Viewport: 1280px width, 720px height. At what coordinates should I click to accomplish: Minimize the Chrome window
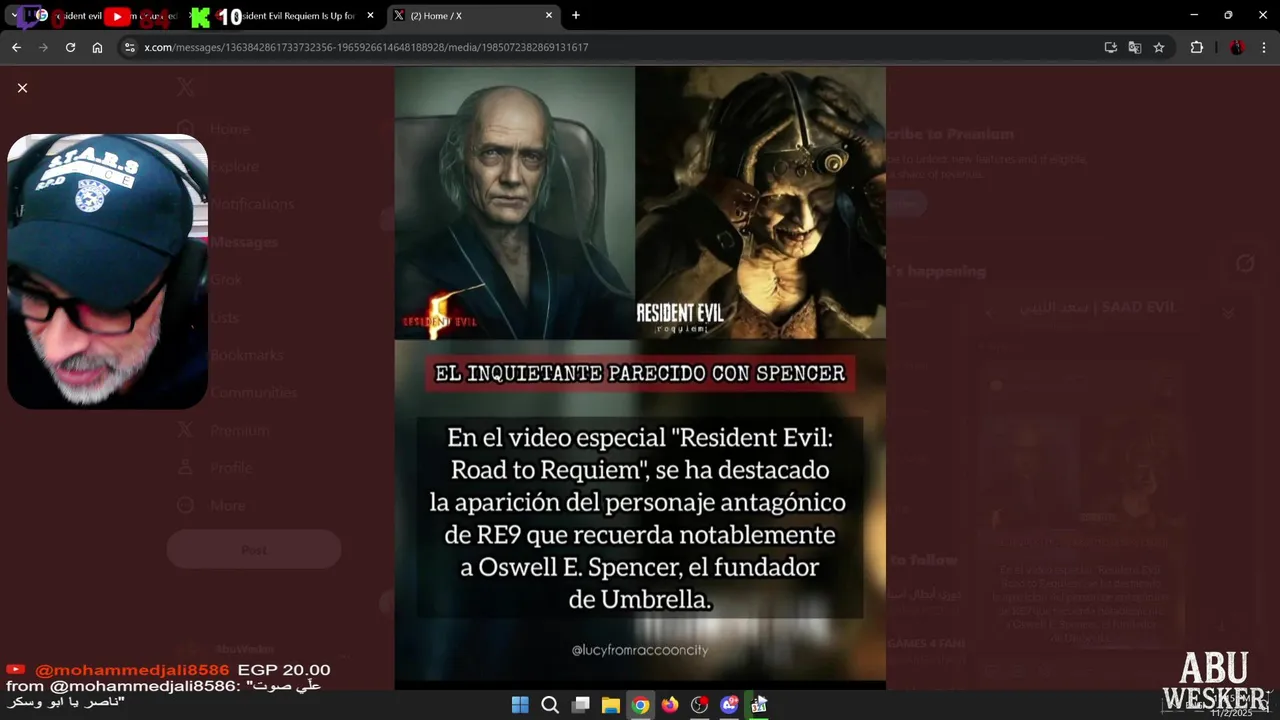1194,15
